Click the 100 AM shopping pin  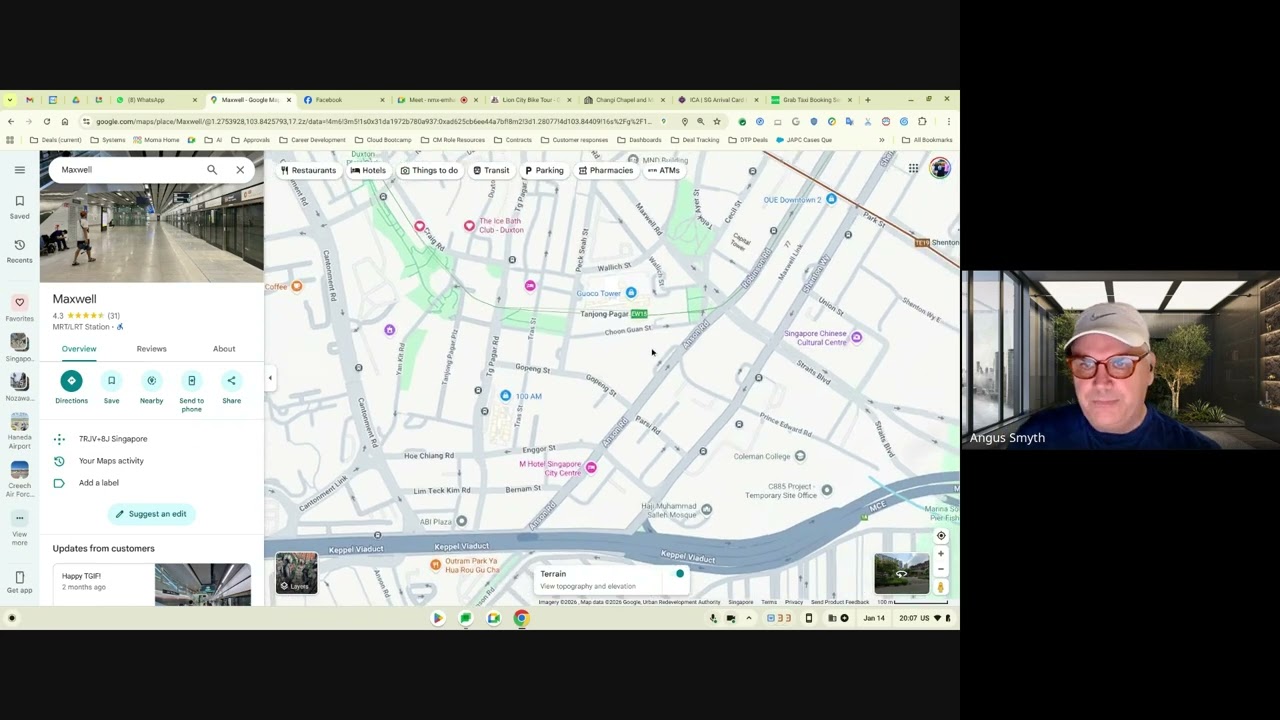pyautogui.click(x=505, y=396)
